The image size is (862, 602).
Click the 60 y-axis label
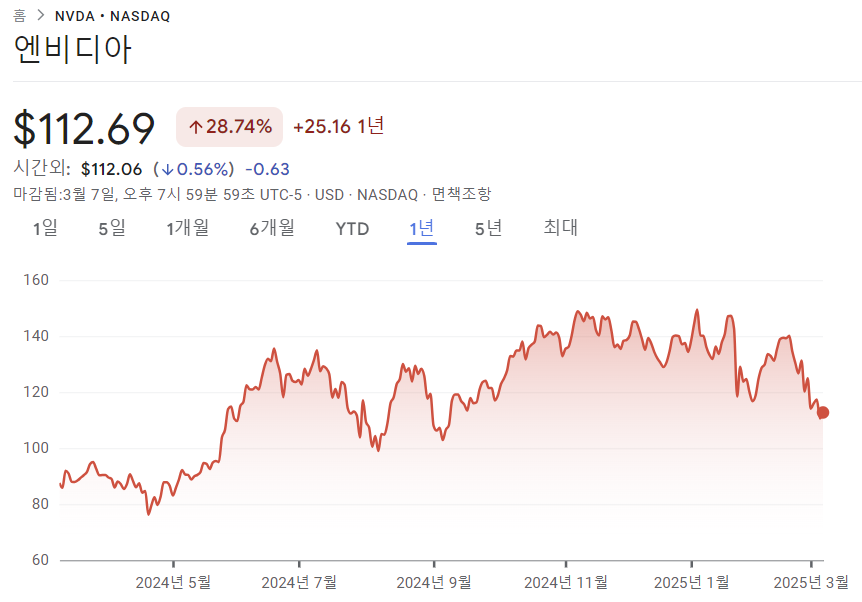point(40,560)
